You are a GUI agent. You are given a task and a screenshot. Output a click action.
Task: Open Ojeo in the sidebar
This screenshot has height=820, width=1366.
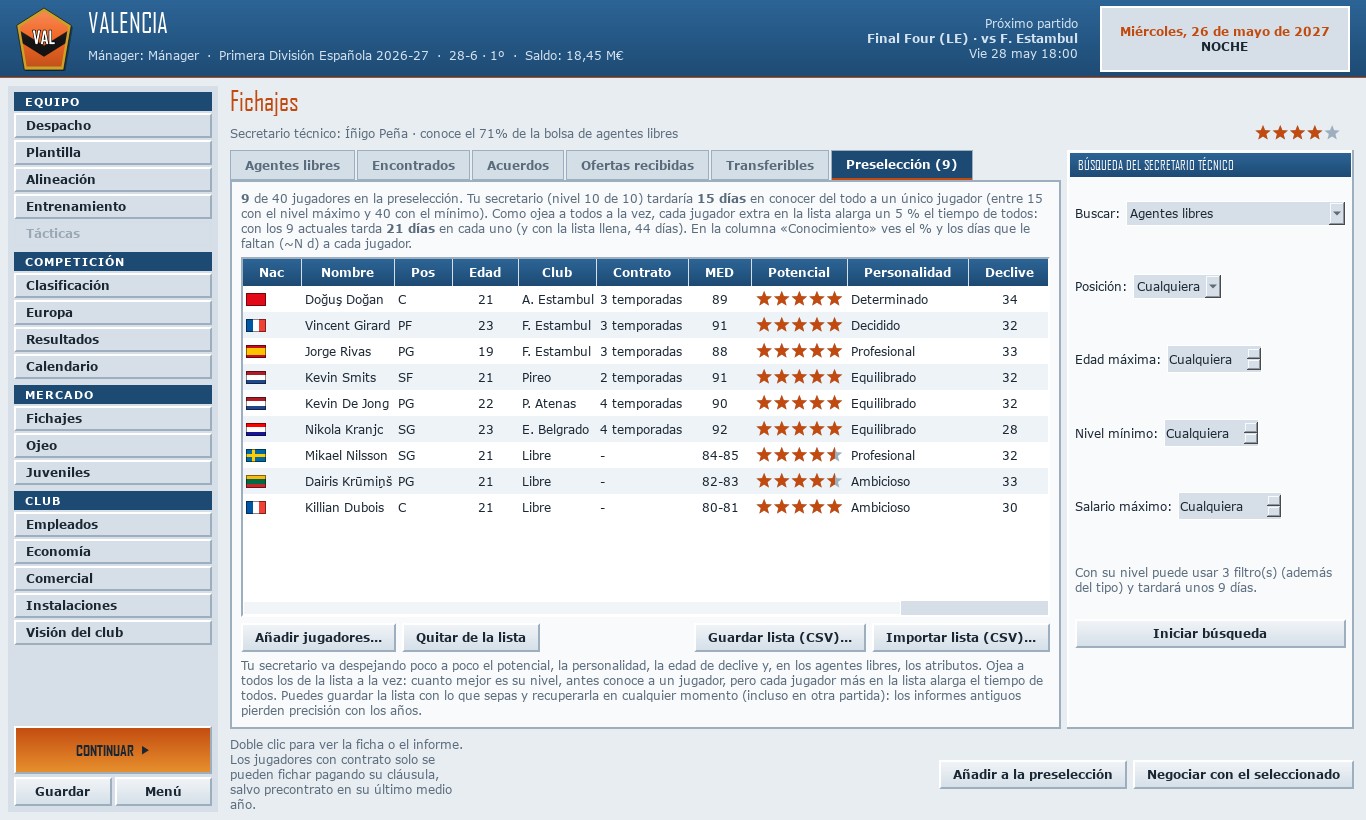pos(113,445)
